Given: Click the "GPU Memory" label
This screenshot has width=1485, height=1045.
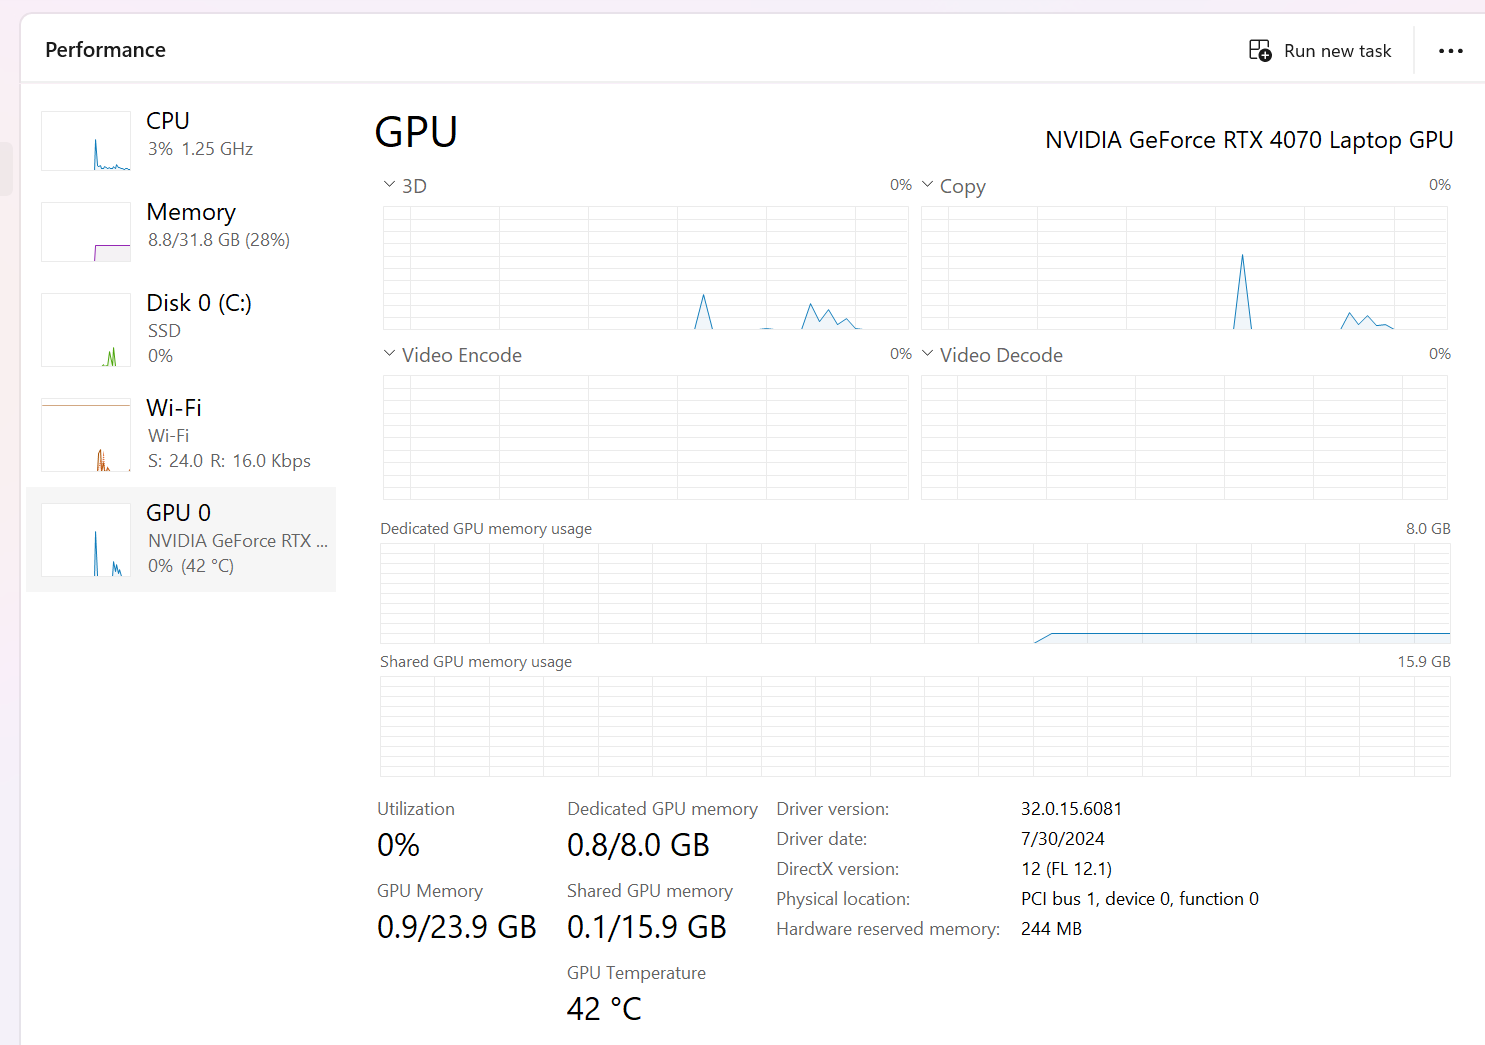Looking at the screenshot, I should pos(430,891).
